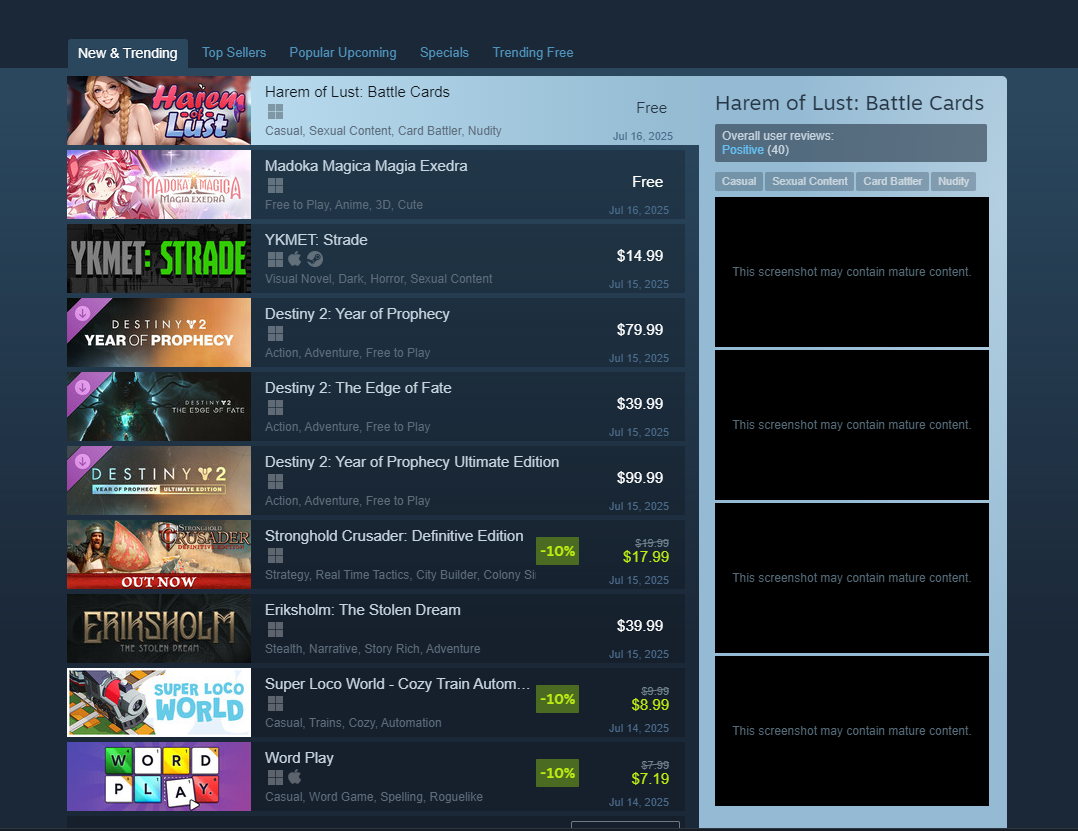The width and height of the screenshot is (1078, 831).
Task: Open Harem of Lust: Battle Cards title in preview panel
Action: click(x=849, y=103)
